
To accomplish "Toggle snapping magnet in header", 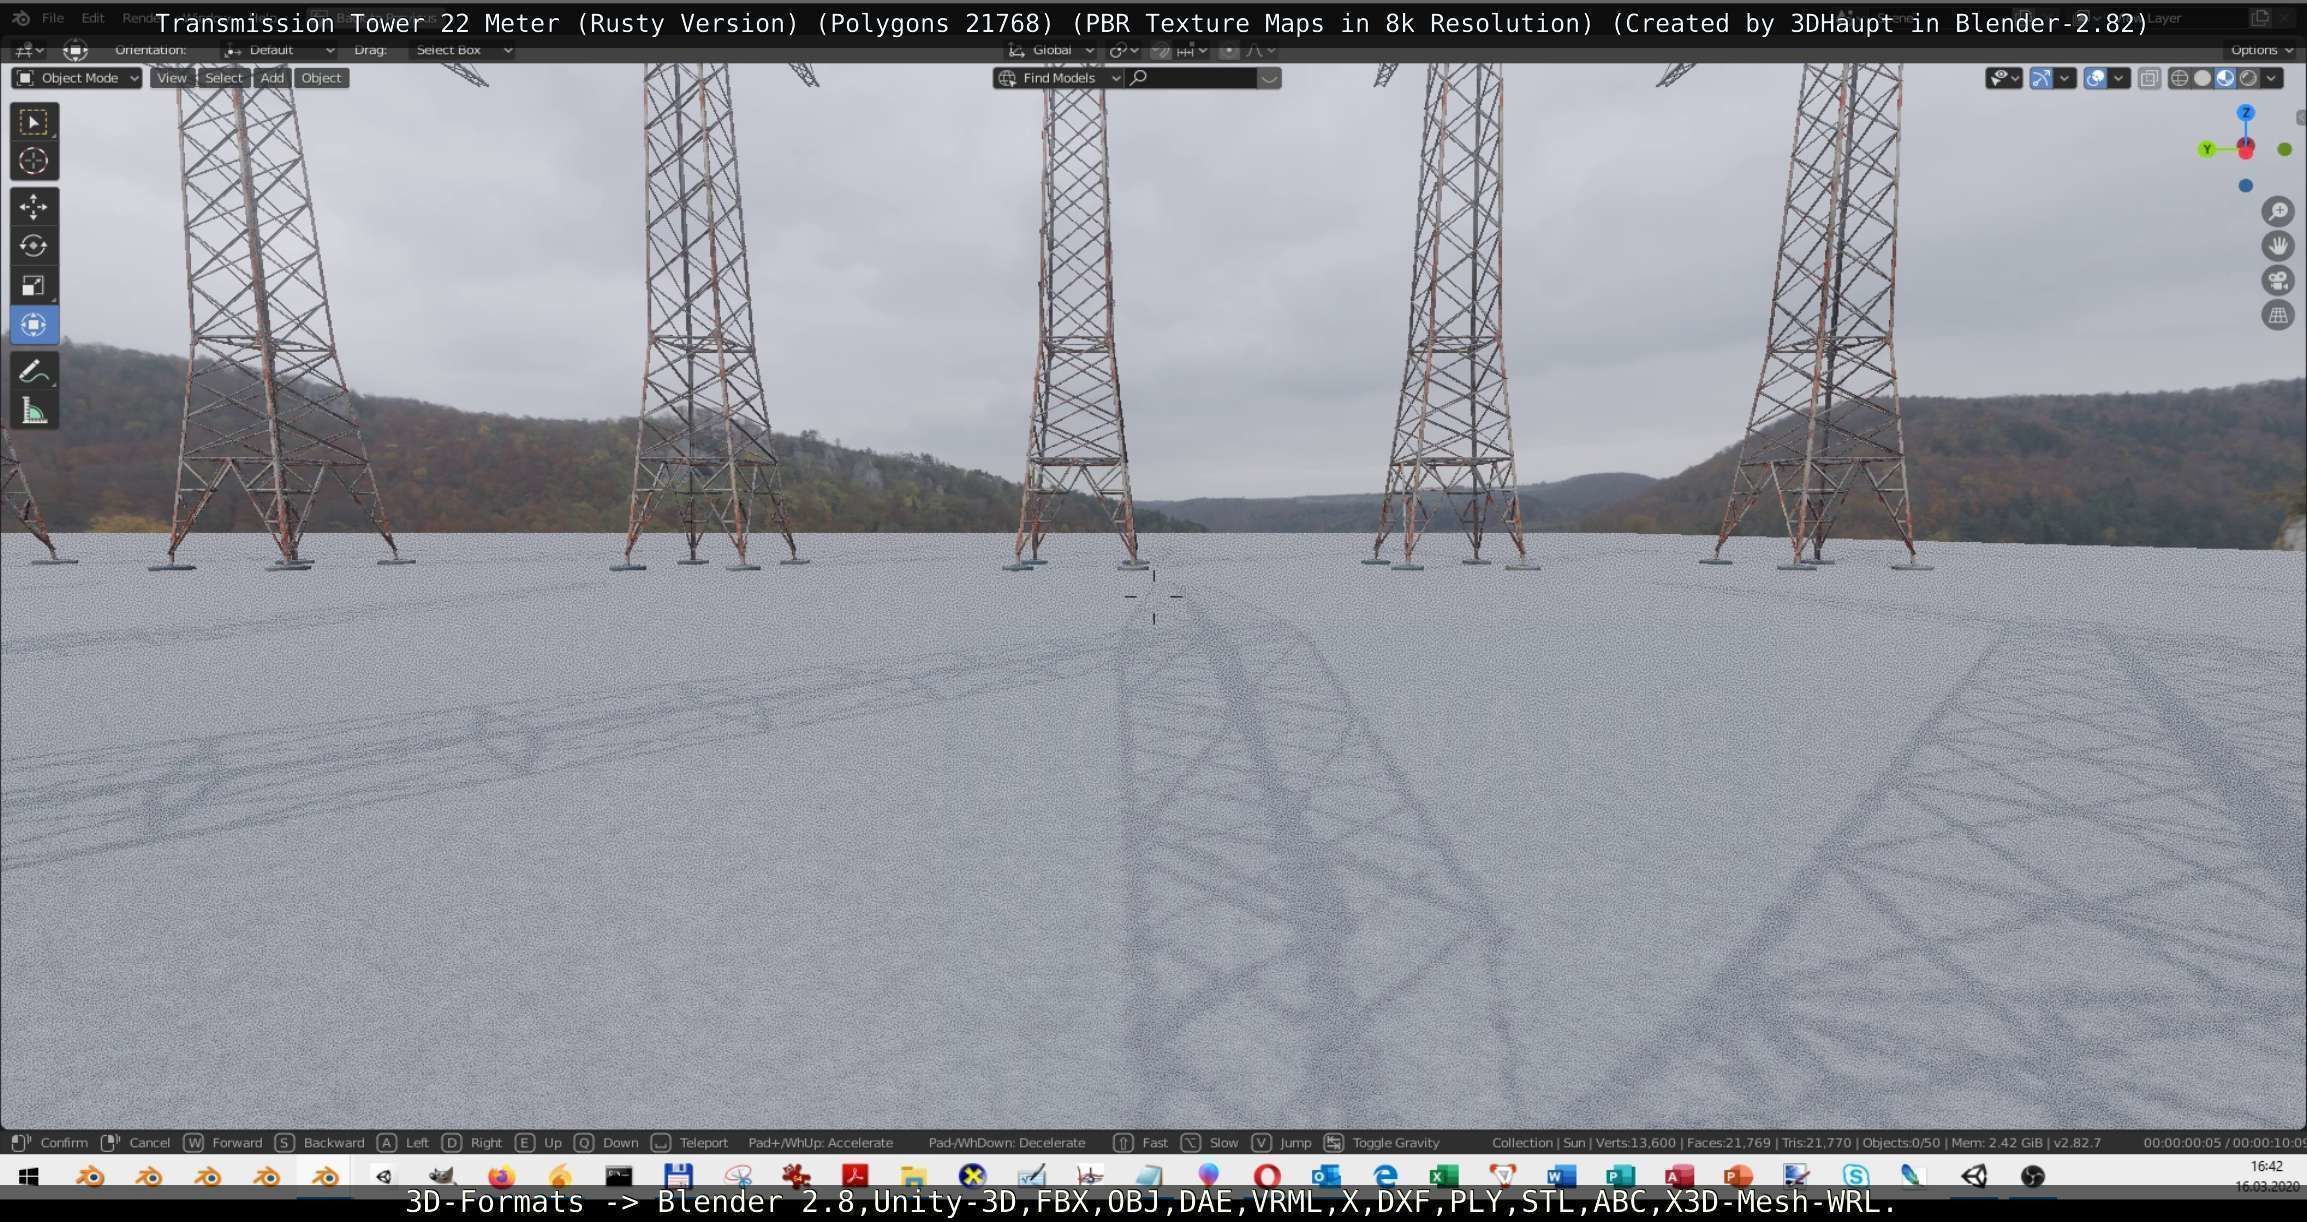I will point(1160,50).
